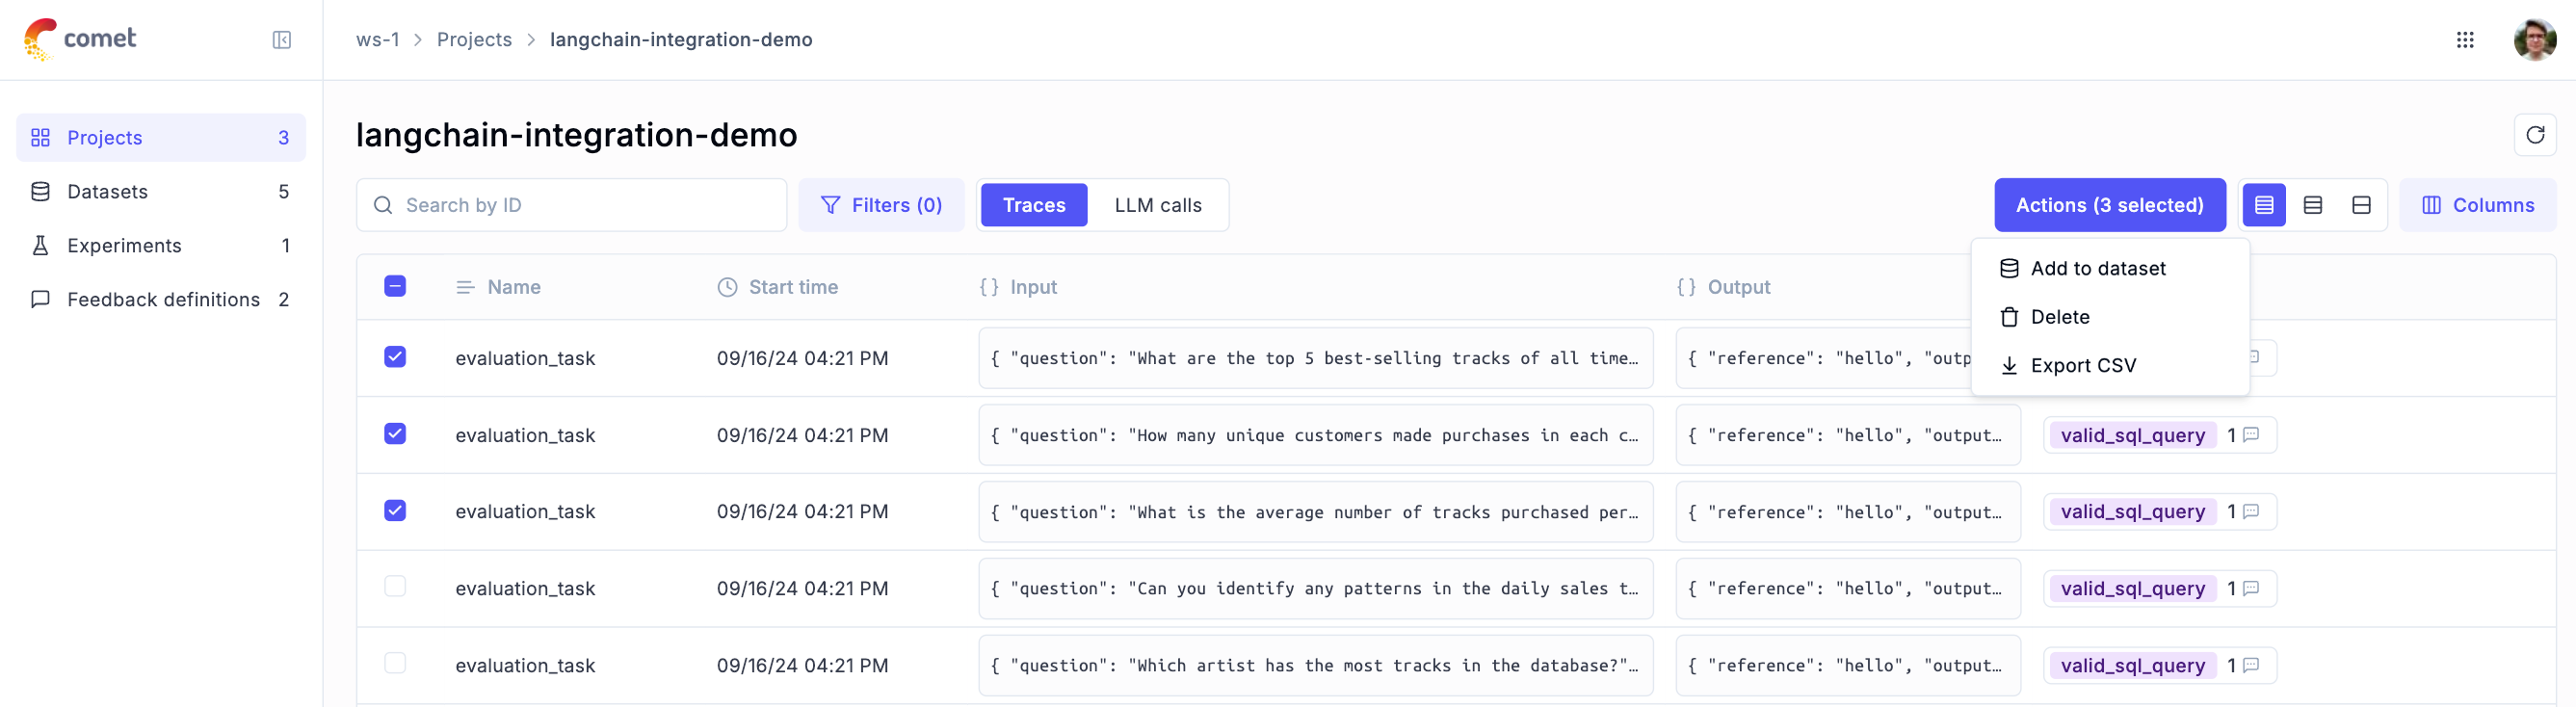Screen dimensions: 2576x707
Task: Open the user profile avatar
Action: 2534,40
